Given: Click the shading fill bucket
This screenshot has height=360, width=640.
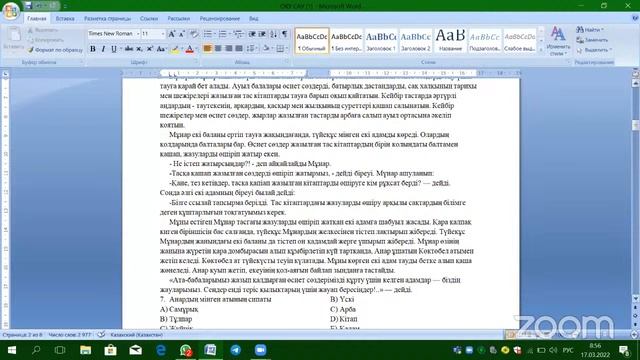Looking at the screenshot, I should click(266, 49).
